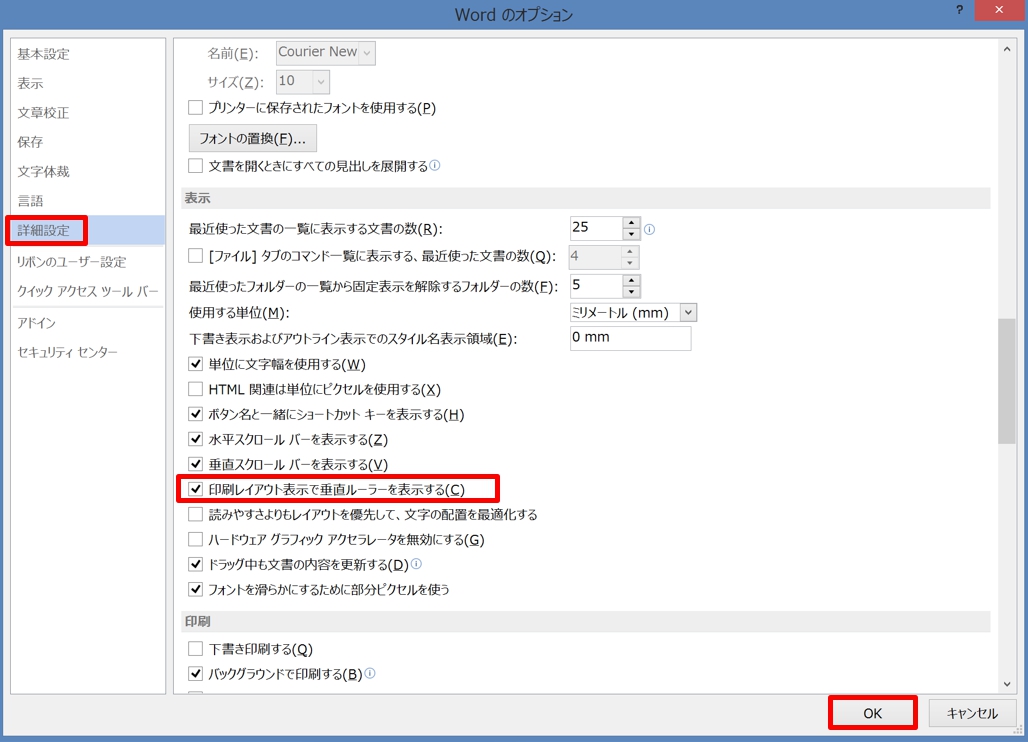
Task: Click the info icon beside recent documents count
Action: pyautogui.click(x=649, y=229)
